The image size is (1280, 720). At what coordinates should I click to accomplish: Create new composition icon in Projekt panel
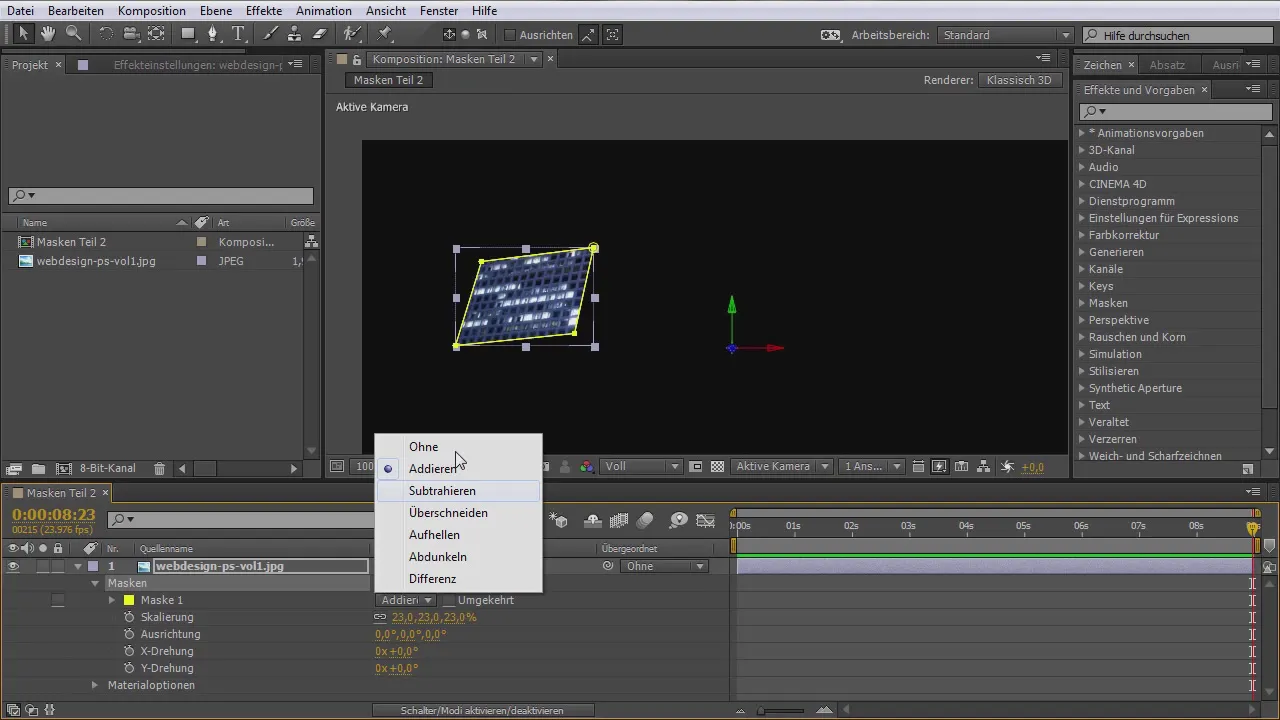(x=64, y=468)
